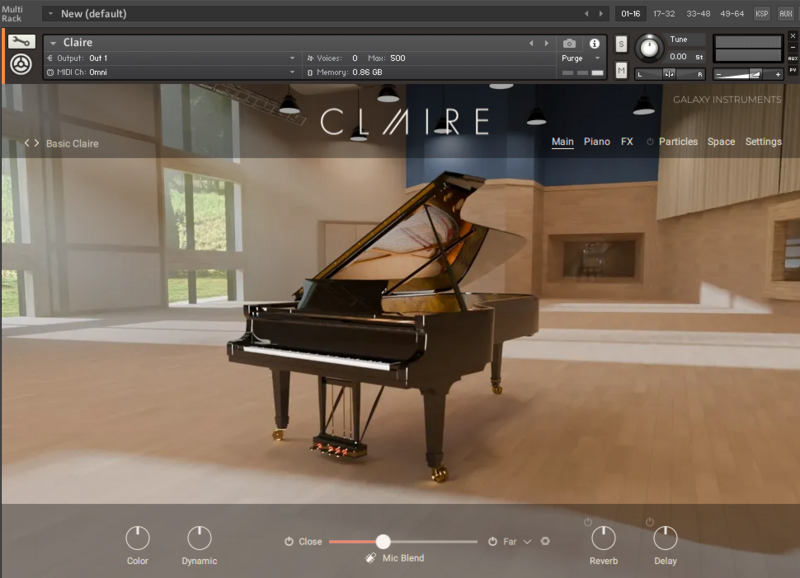Open the Multi Rack preset dropdown arrow

coord(51,14)
